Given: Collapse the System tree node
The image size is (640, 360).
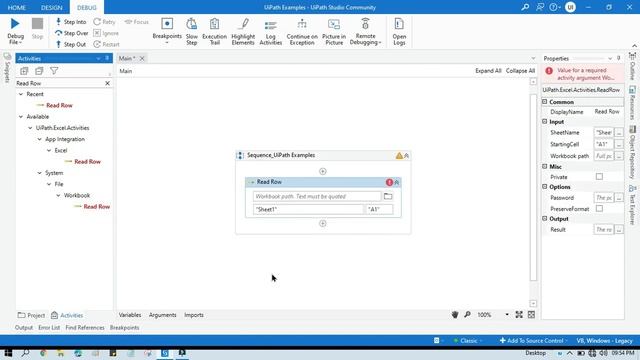Looking at the screenshot, I should (x=40, y=173).
